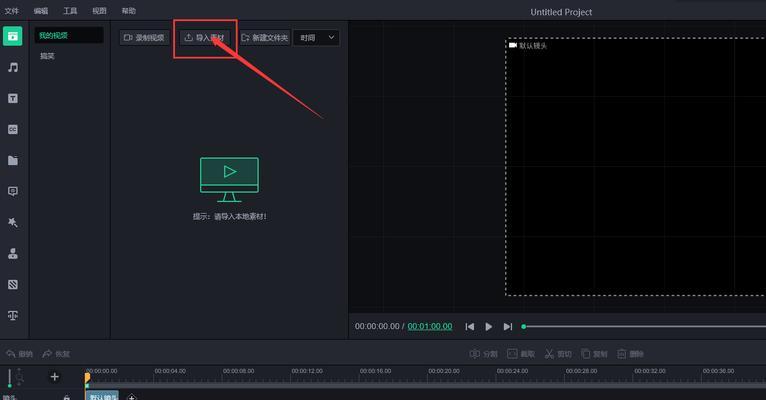This screenshot has height=400, width=766.
Task: Open the folder panel icon in sidebar
Action: (13, 160)
